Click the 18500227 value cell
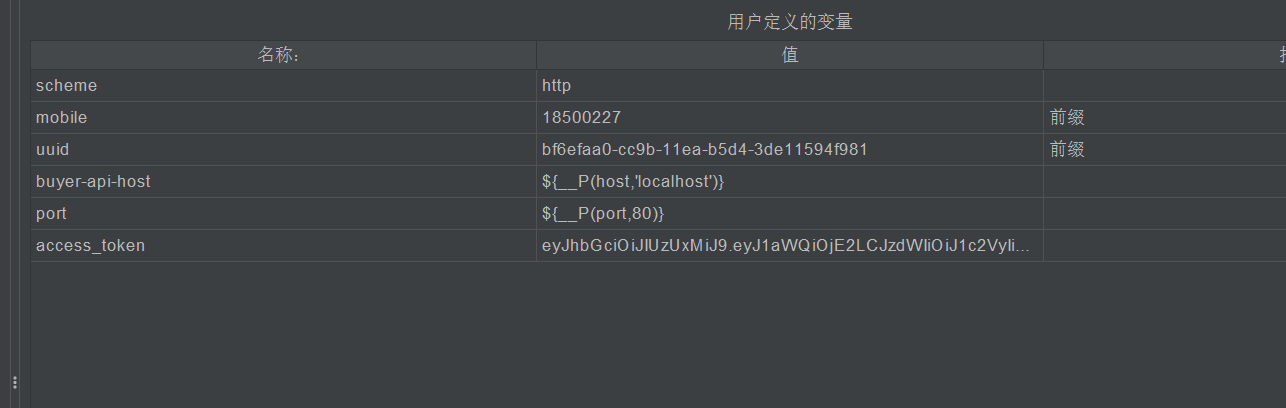 (790, 118)
